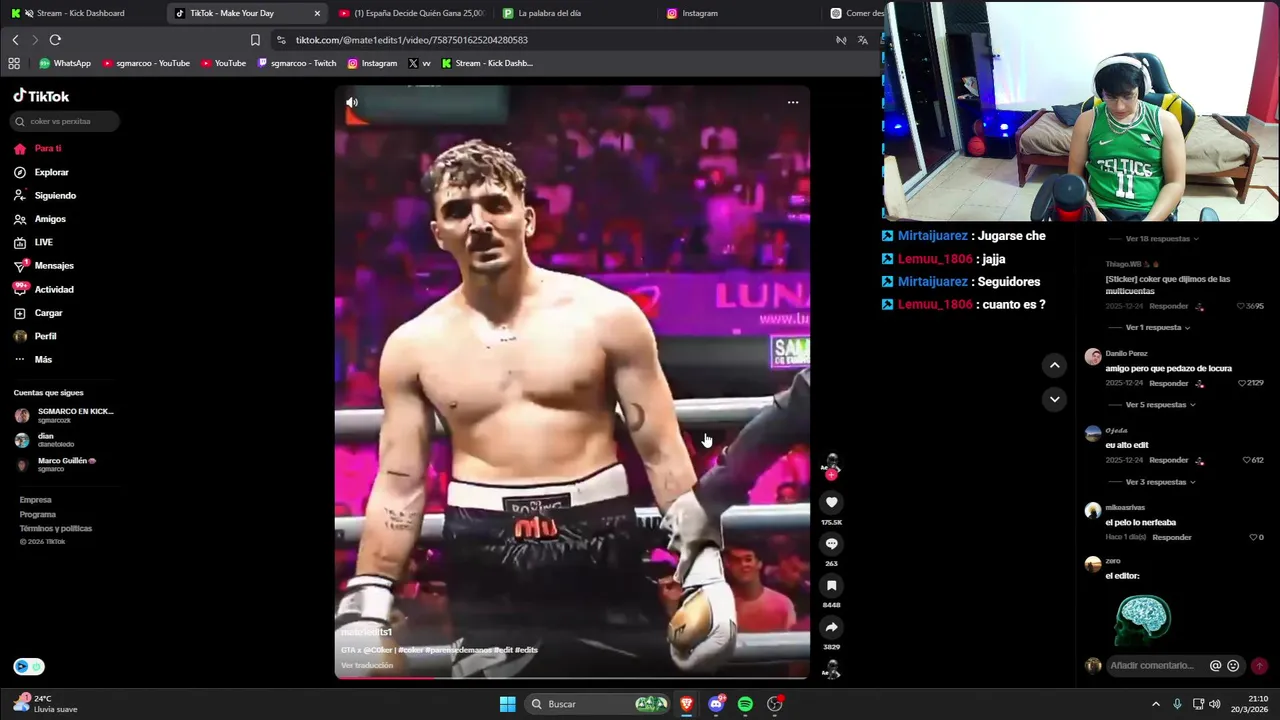Screen dimensions: 1280x720
Task: Click Ver traducción under the caption
Action: click(x=367, y=666)
